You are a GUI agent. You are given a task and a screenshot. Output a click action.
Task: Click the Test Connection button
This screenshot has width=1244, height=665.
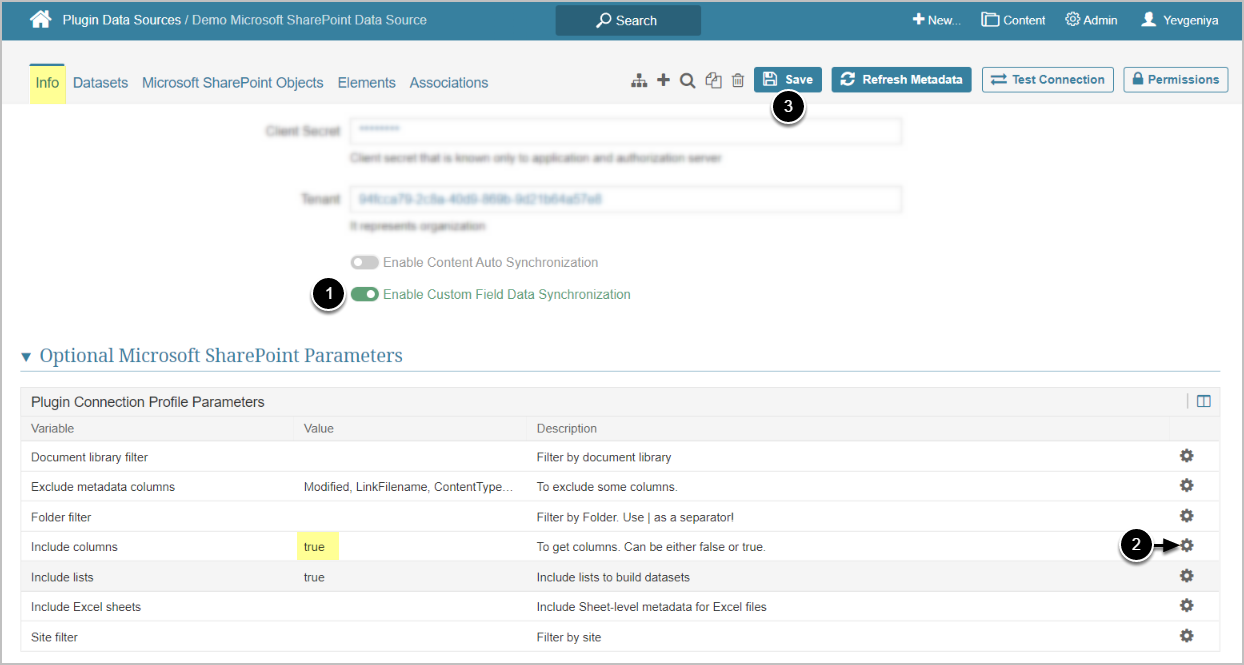coord(1048,80)
